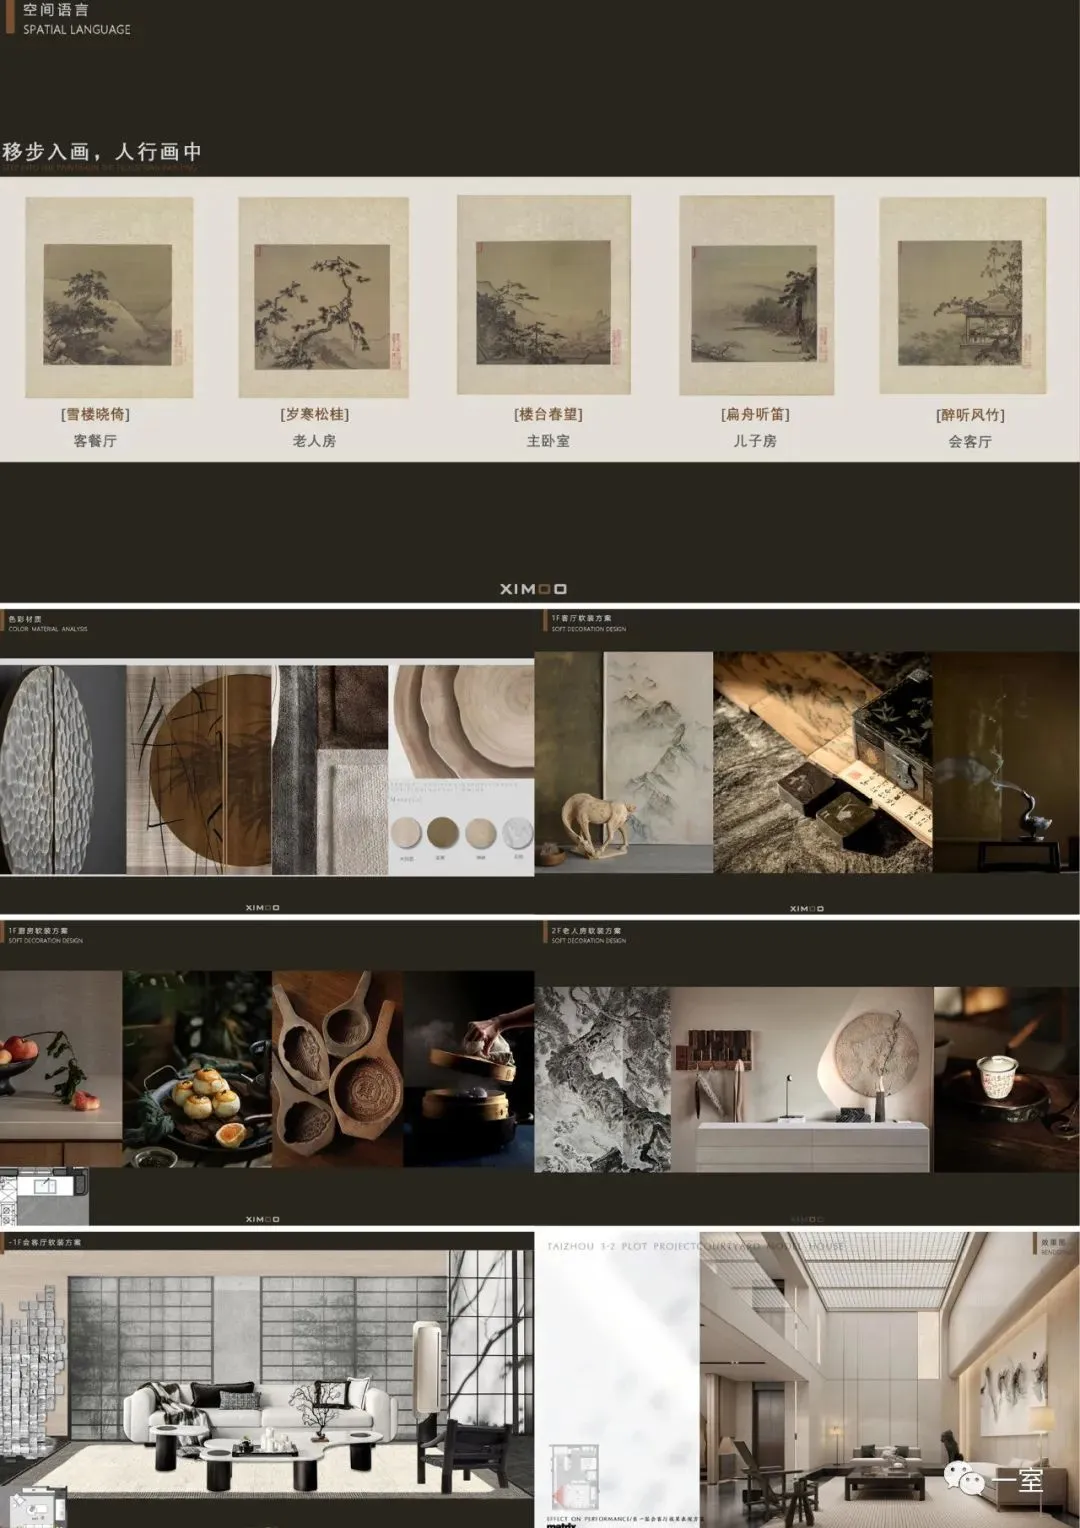Pick the dark olive-brown material swatch

coord(443,833)
